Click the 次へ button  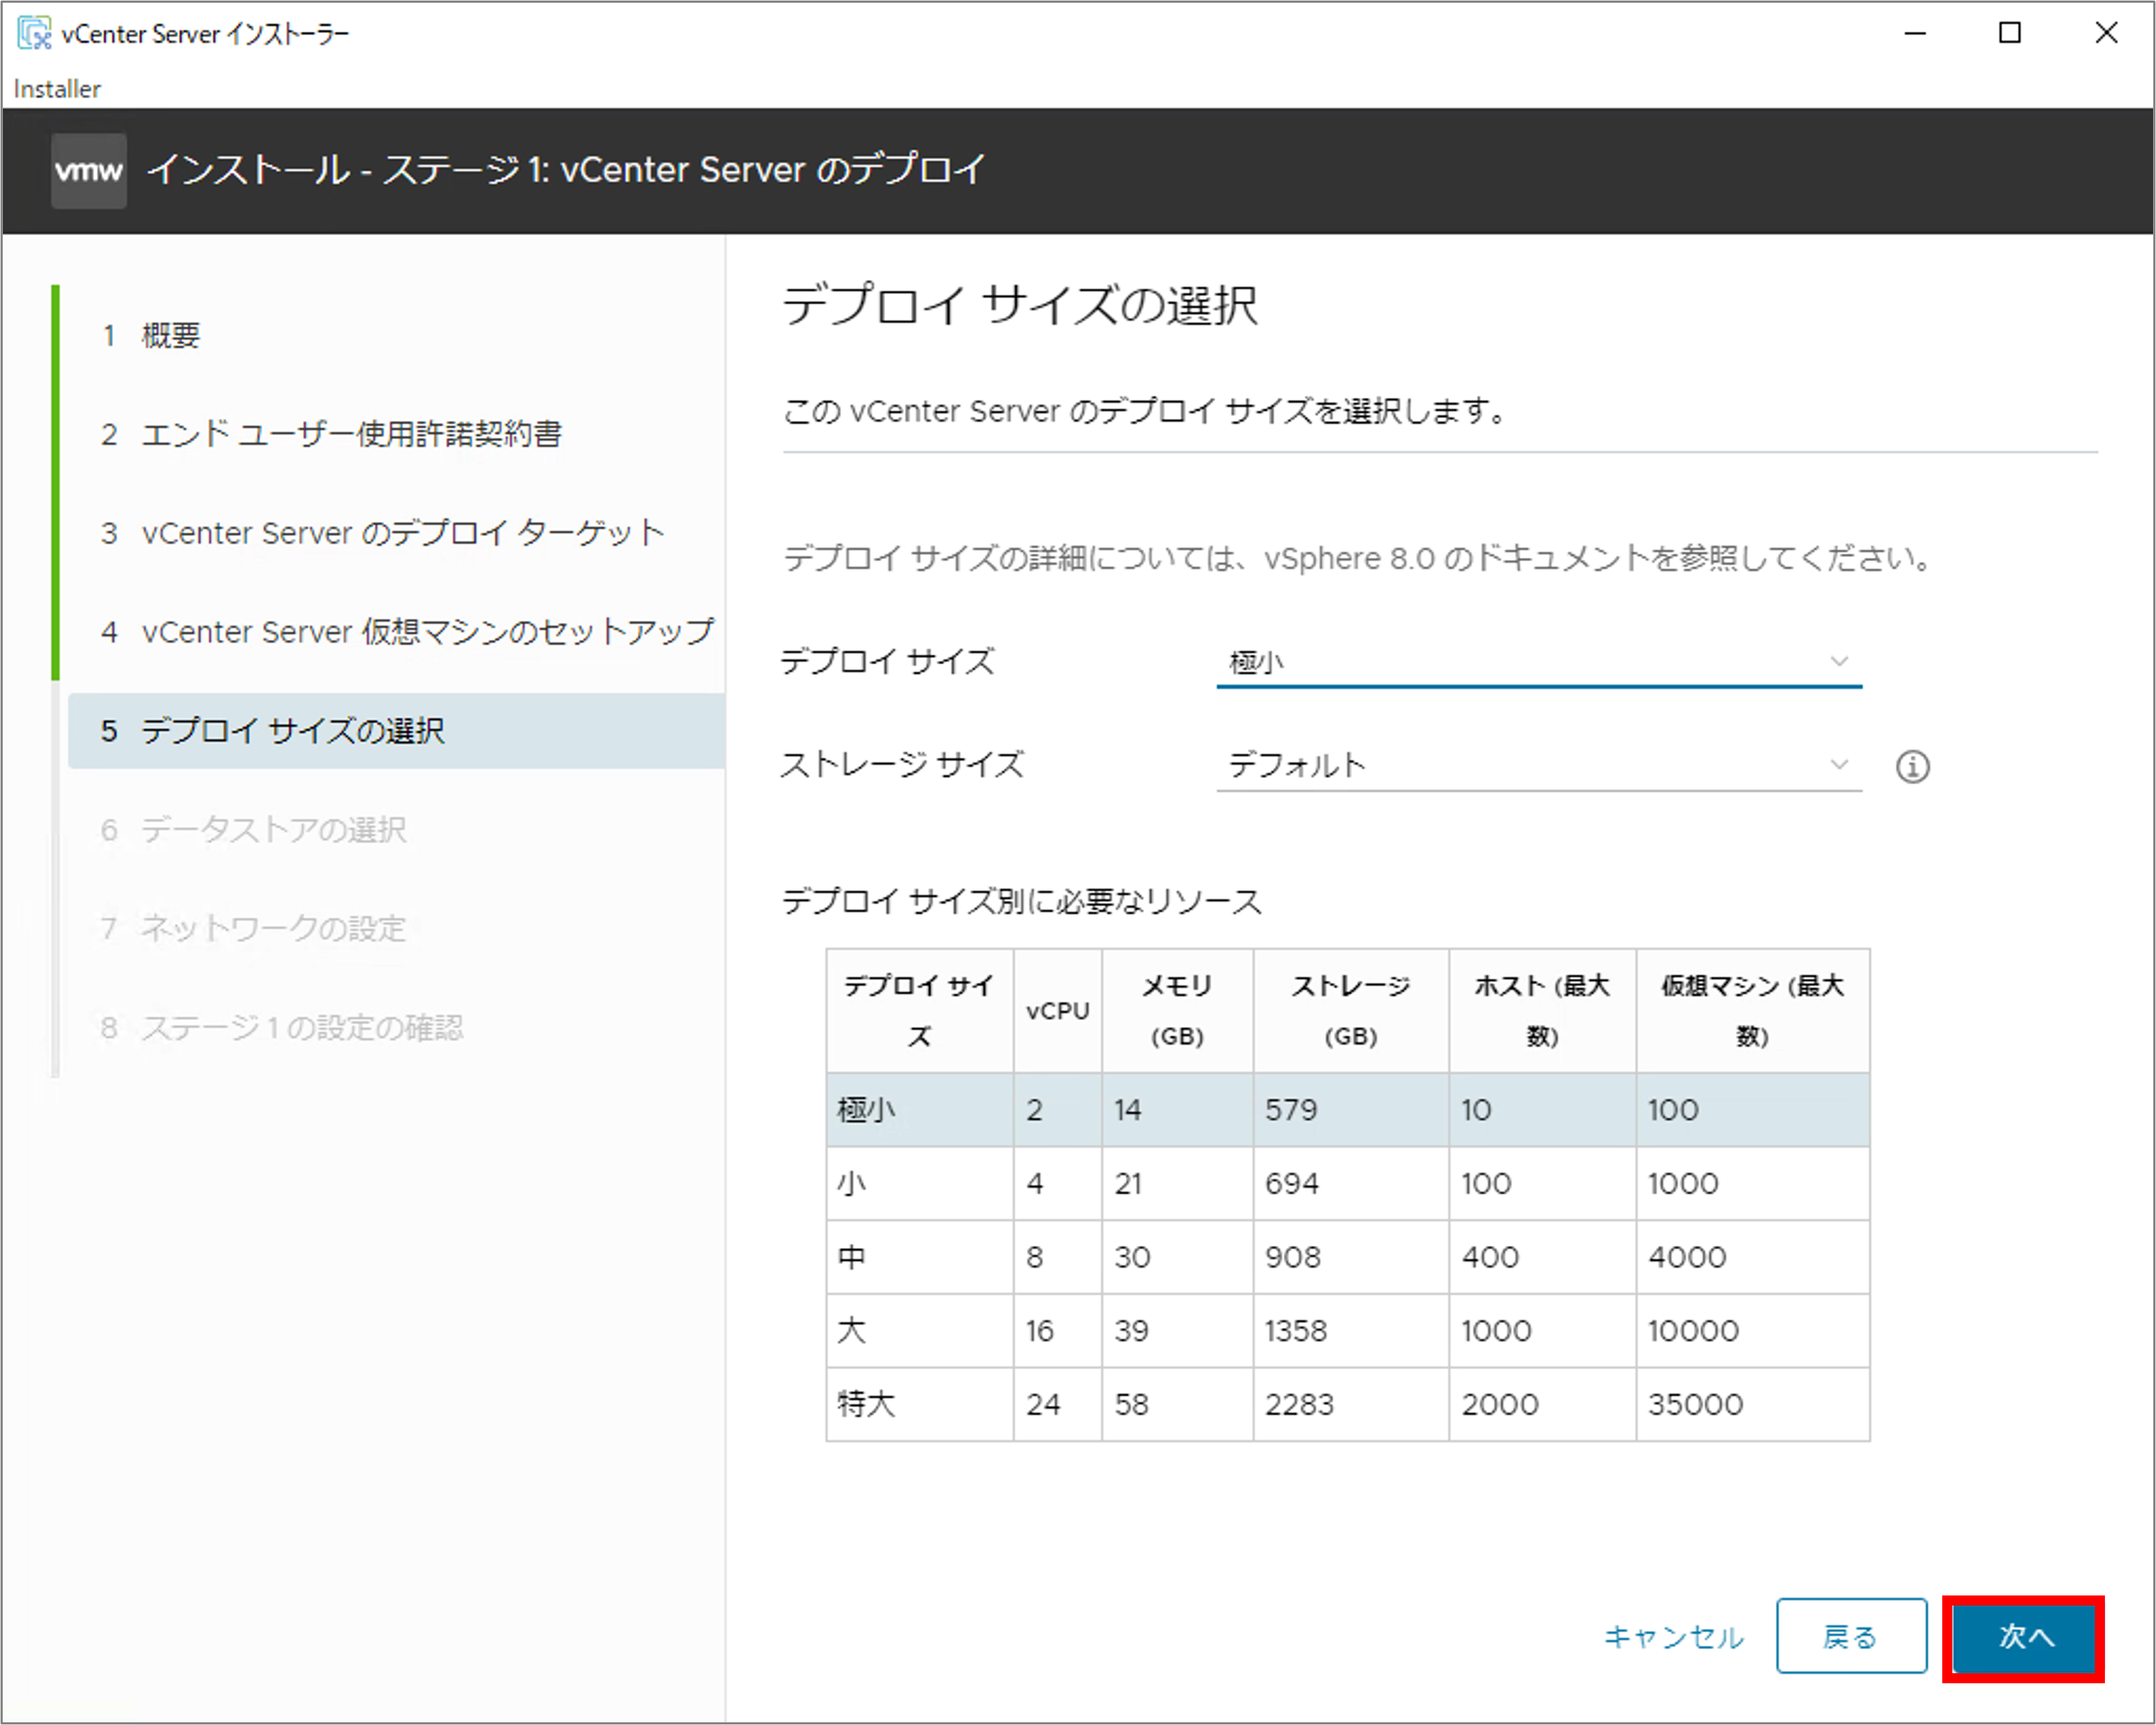point(2024,1638)
